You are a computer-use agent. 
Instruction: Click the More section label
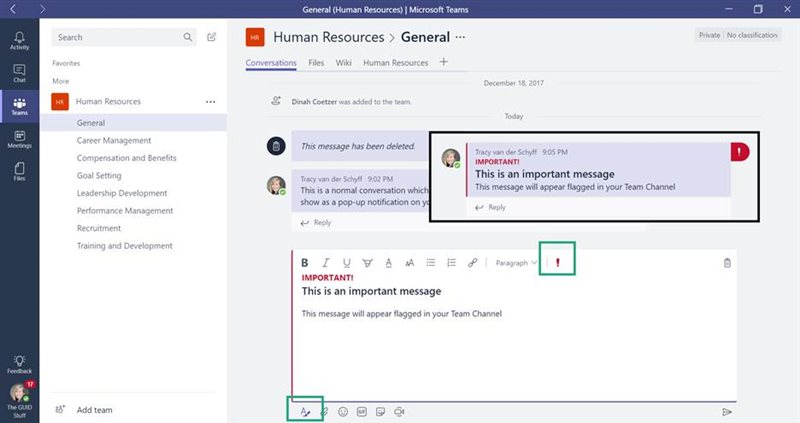tap(60, 81)
